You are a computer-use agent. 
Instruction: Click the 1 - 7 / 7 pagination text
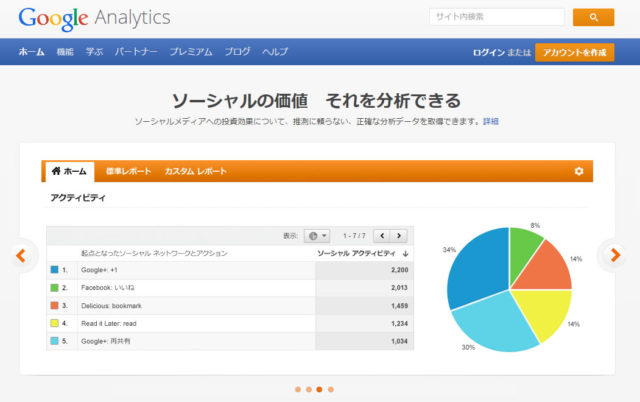(354, 236)
